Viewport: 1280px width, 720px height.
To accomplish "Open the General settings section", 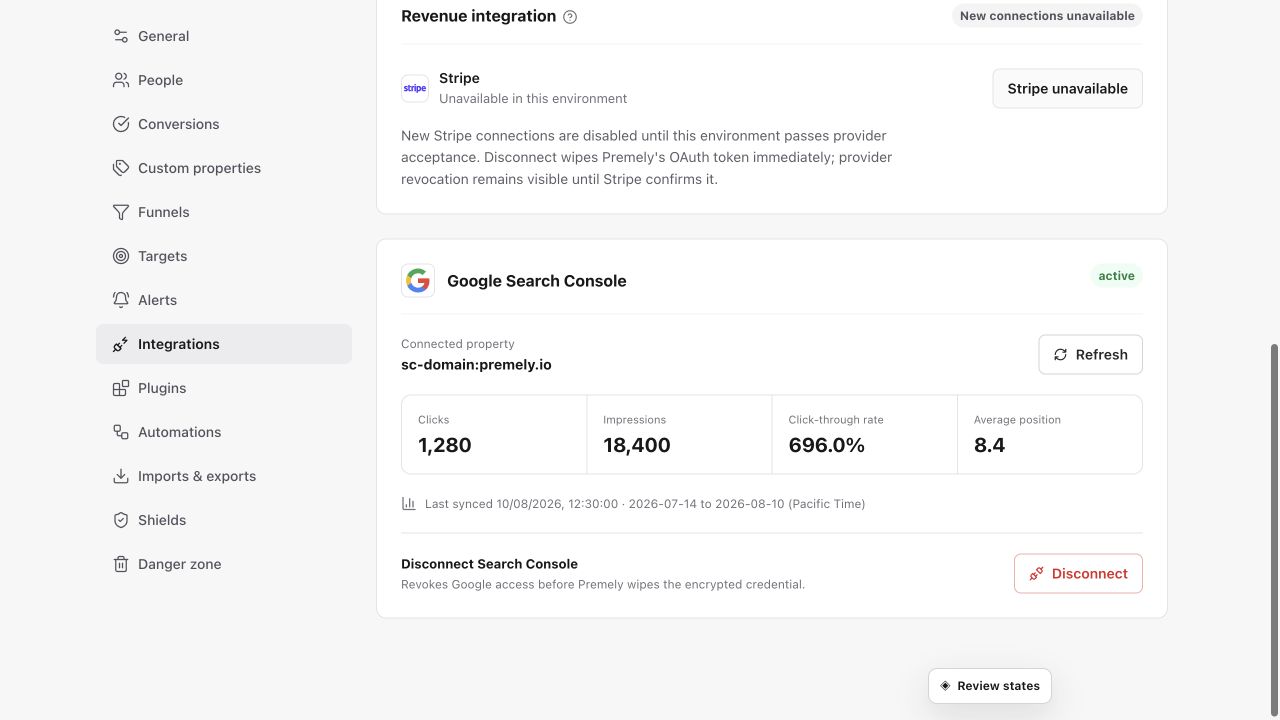I will [224, 36].
